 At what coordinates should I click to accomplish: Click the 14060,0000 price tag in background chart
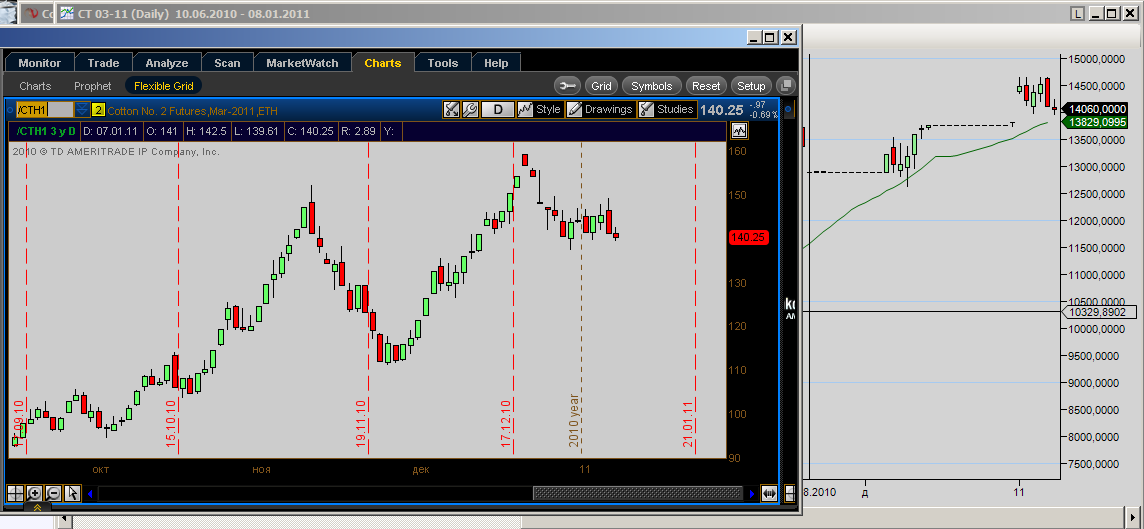pyautogui.click(x=1097, y=109)
